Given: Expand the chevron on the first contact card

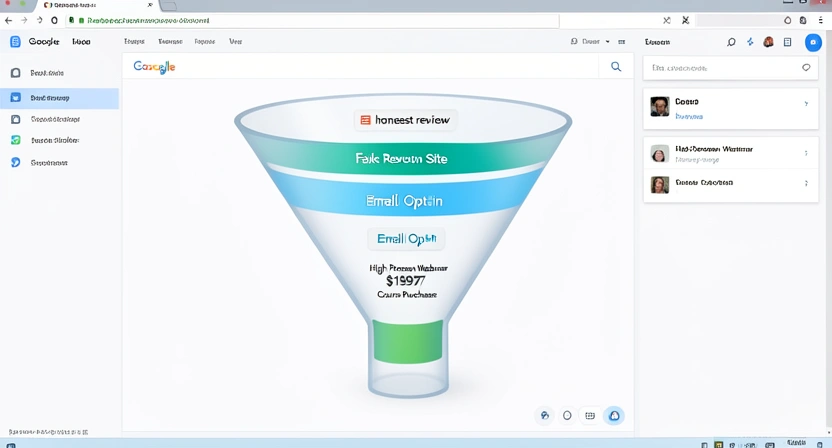Looking at the screenshot, I should click(806, 104).
